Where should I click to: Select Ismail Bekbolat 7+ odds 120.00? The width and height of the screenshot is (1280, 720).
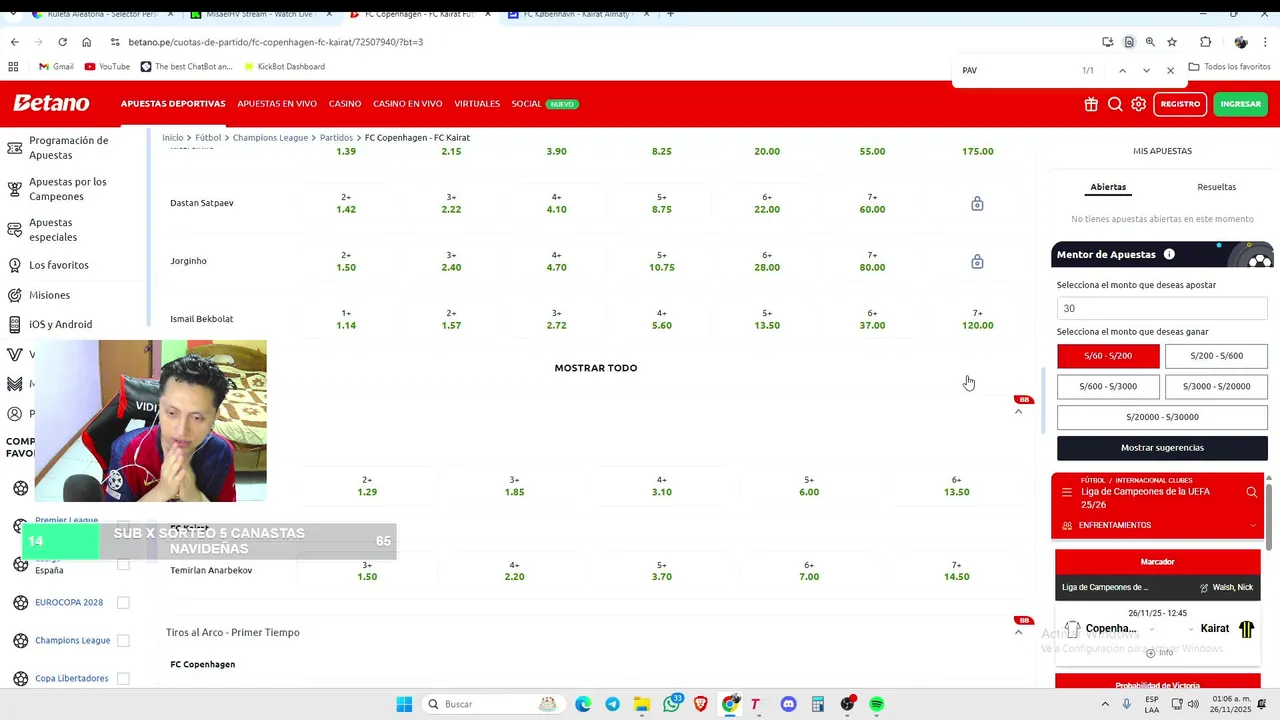pos(977,319)
